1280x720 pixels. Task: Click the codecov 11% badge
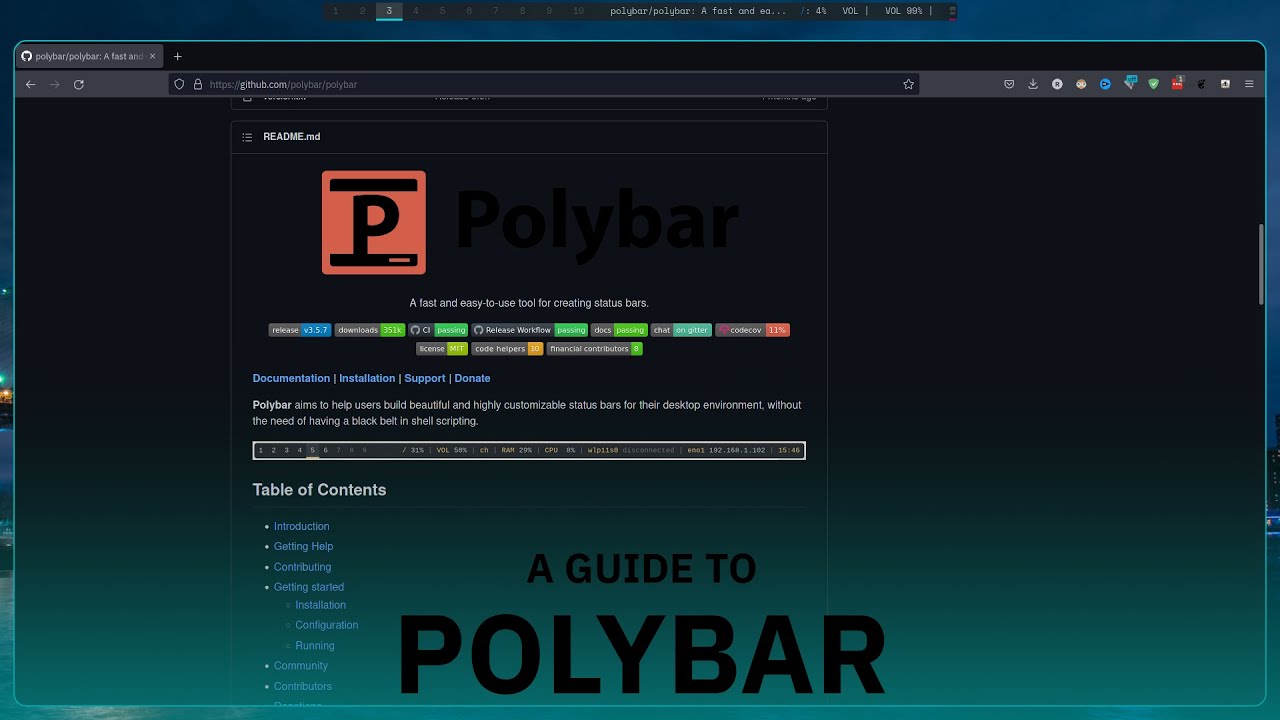point(752,330)
